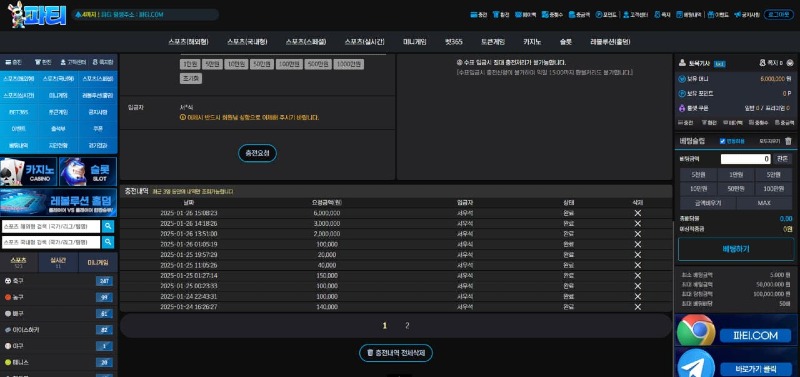Open the 카지노 CASINO banner thumbnail

click(29, 172)
